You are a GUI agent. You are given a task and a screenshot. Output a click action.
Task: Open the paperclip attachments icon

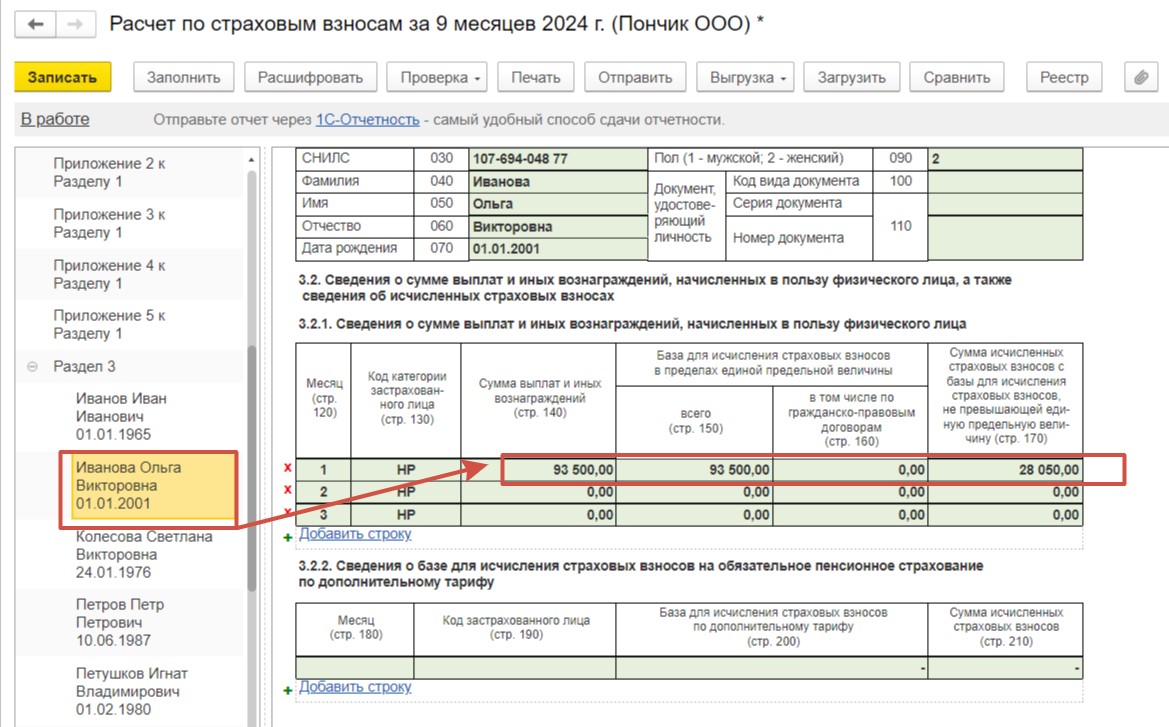point(1141,78)
